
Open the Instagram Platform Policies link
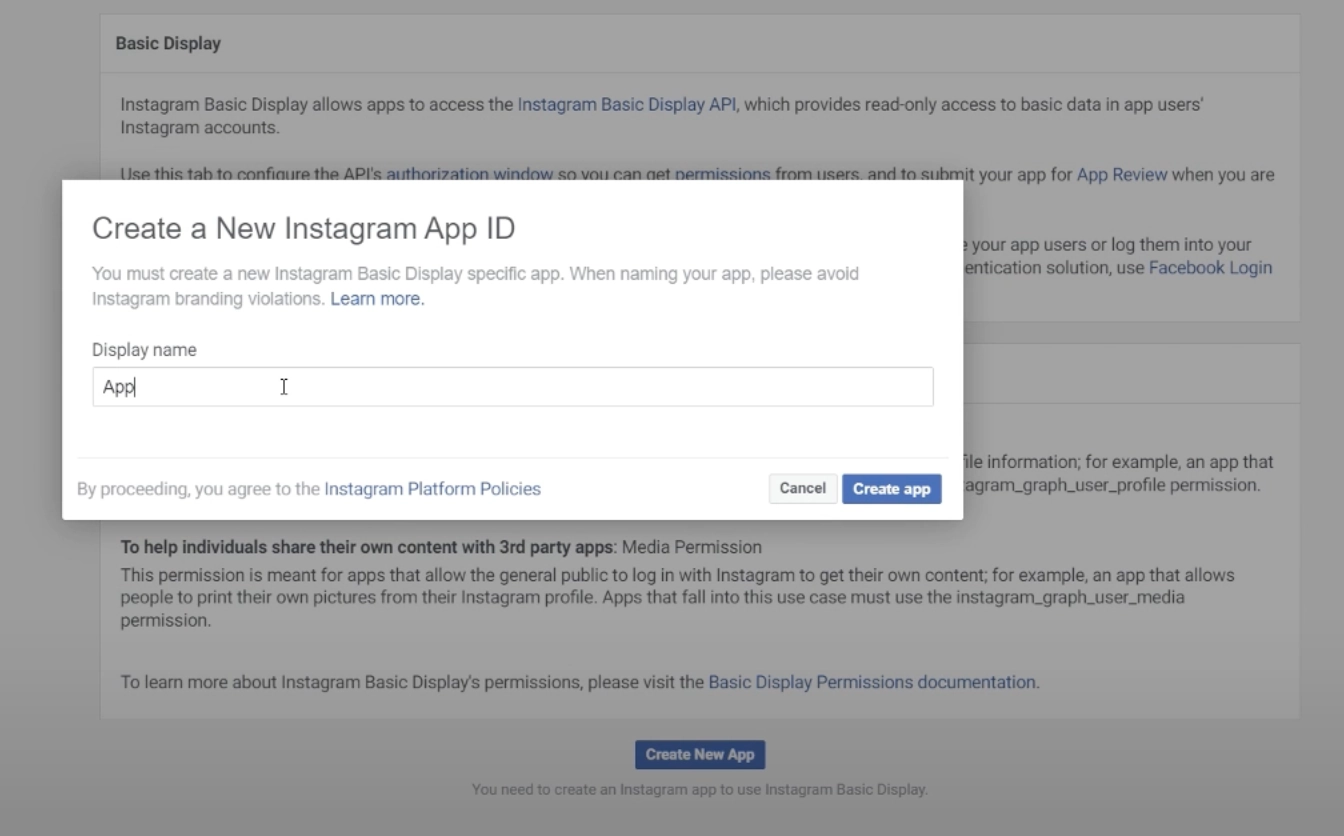432,489
